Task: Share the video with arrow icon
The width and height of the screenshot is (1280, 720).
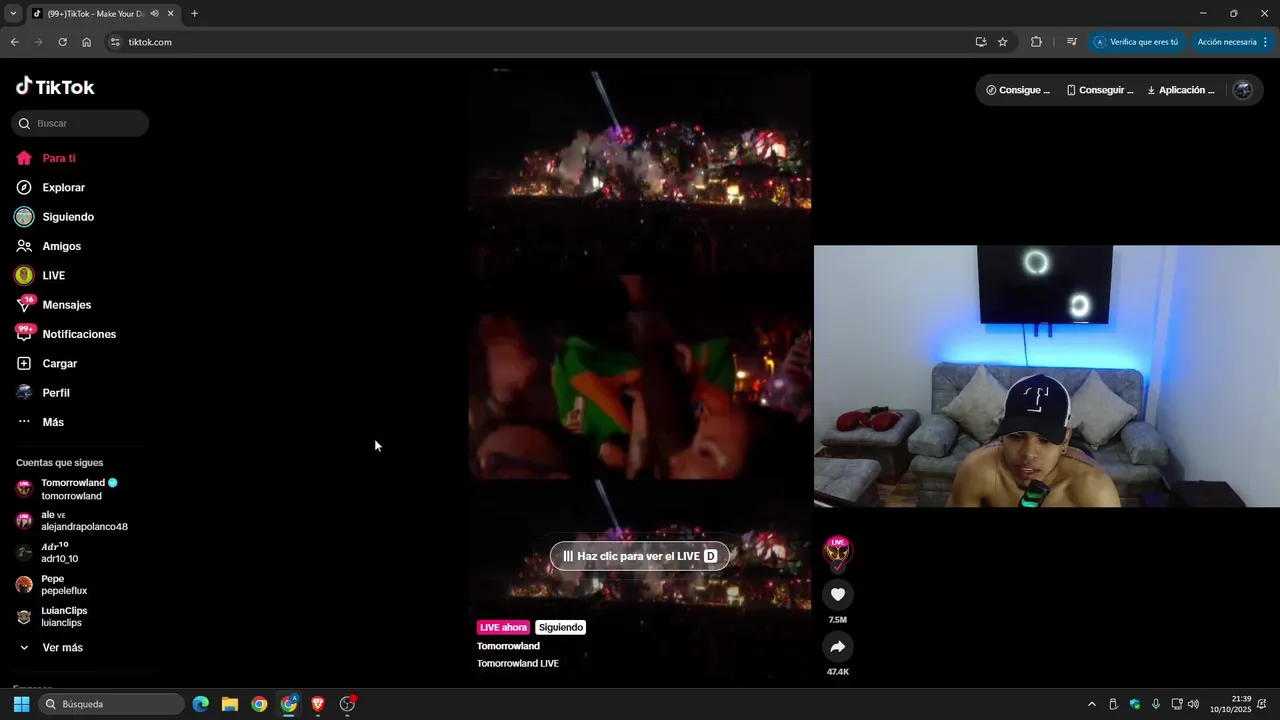Action: tap(838, 647)
